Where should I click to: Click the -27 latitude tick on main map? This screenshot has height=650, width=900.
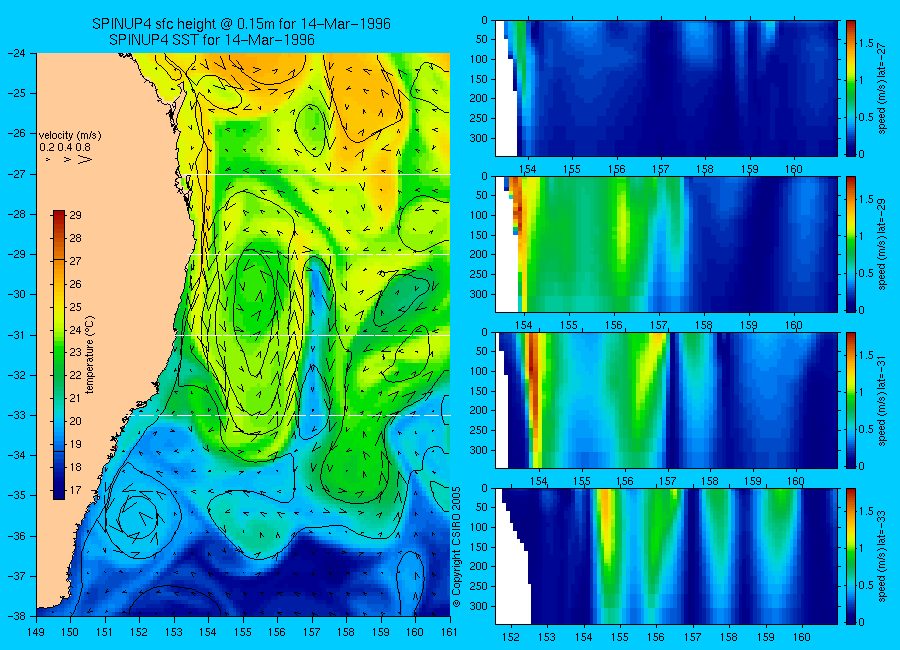click(18, 174)
